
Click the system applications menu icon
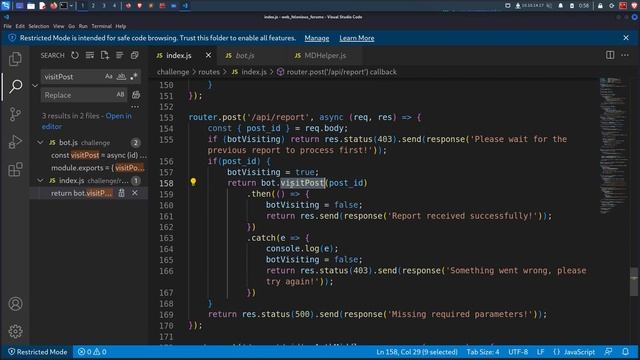(6, 6)
